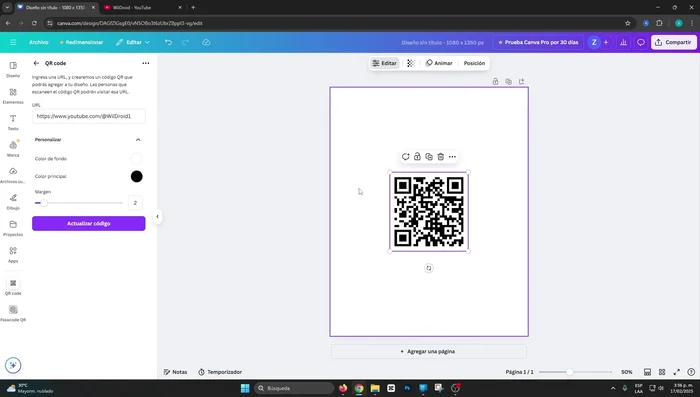The width and height of the screenshot is (700, 397).
Task: Click the Margen value box
Action: point(135,203)
